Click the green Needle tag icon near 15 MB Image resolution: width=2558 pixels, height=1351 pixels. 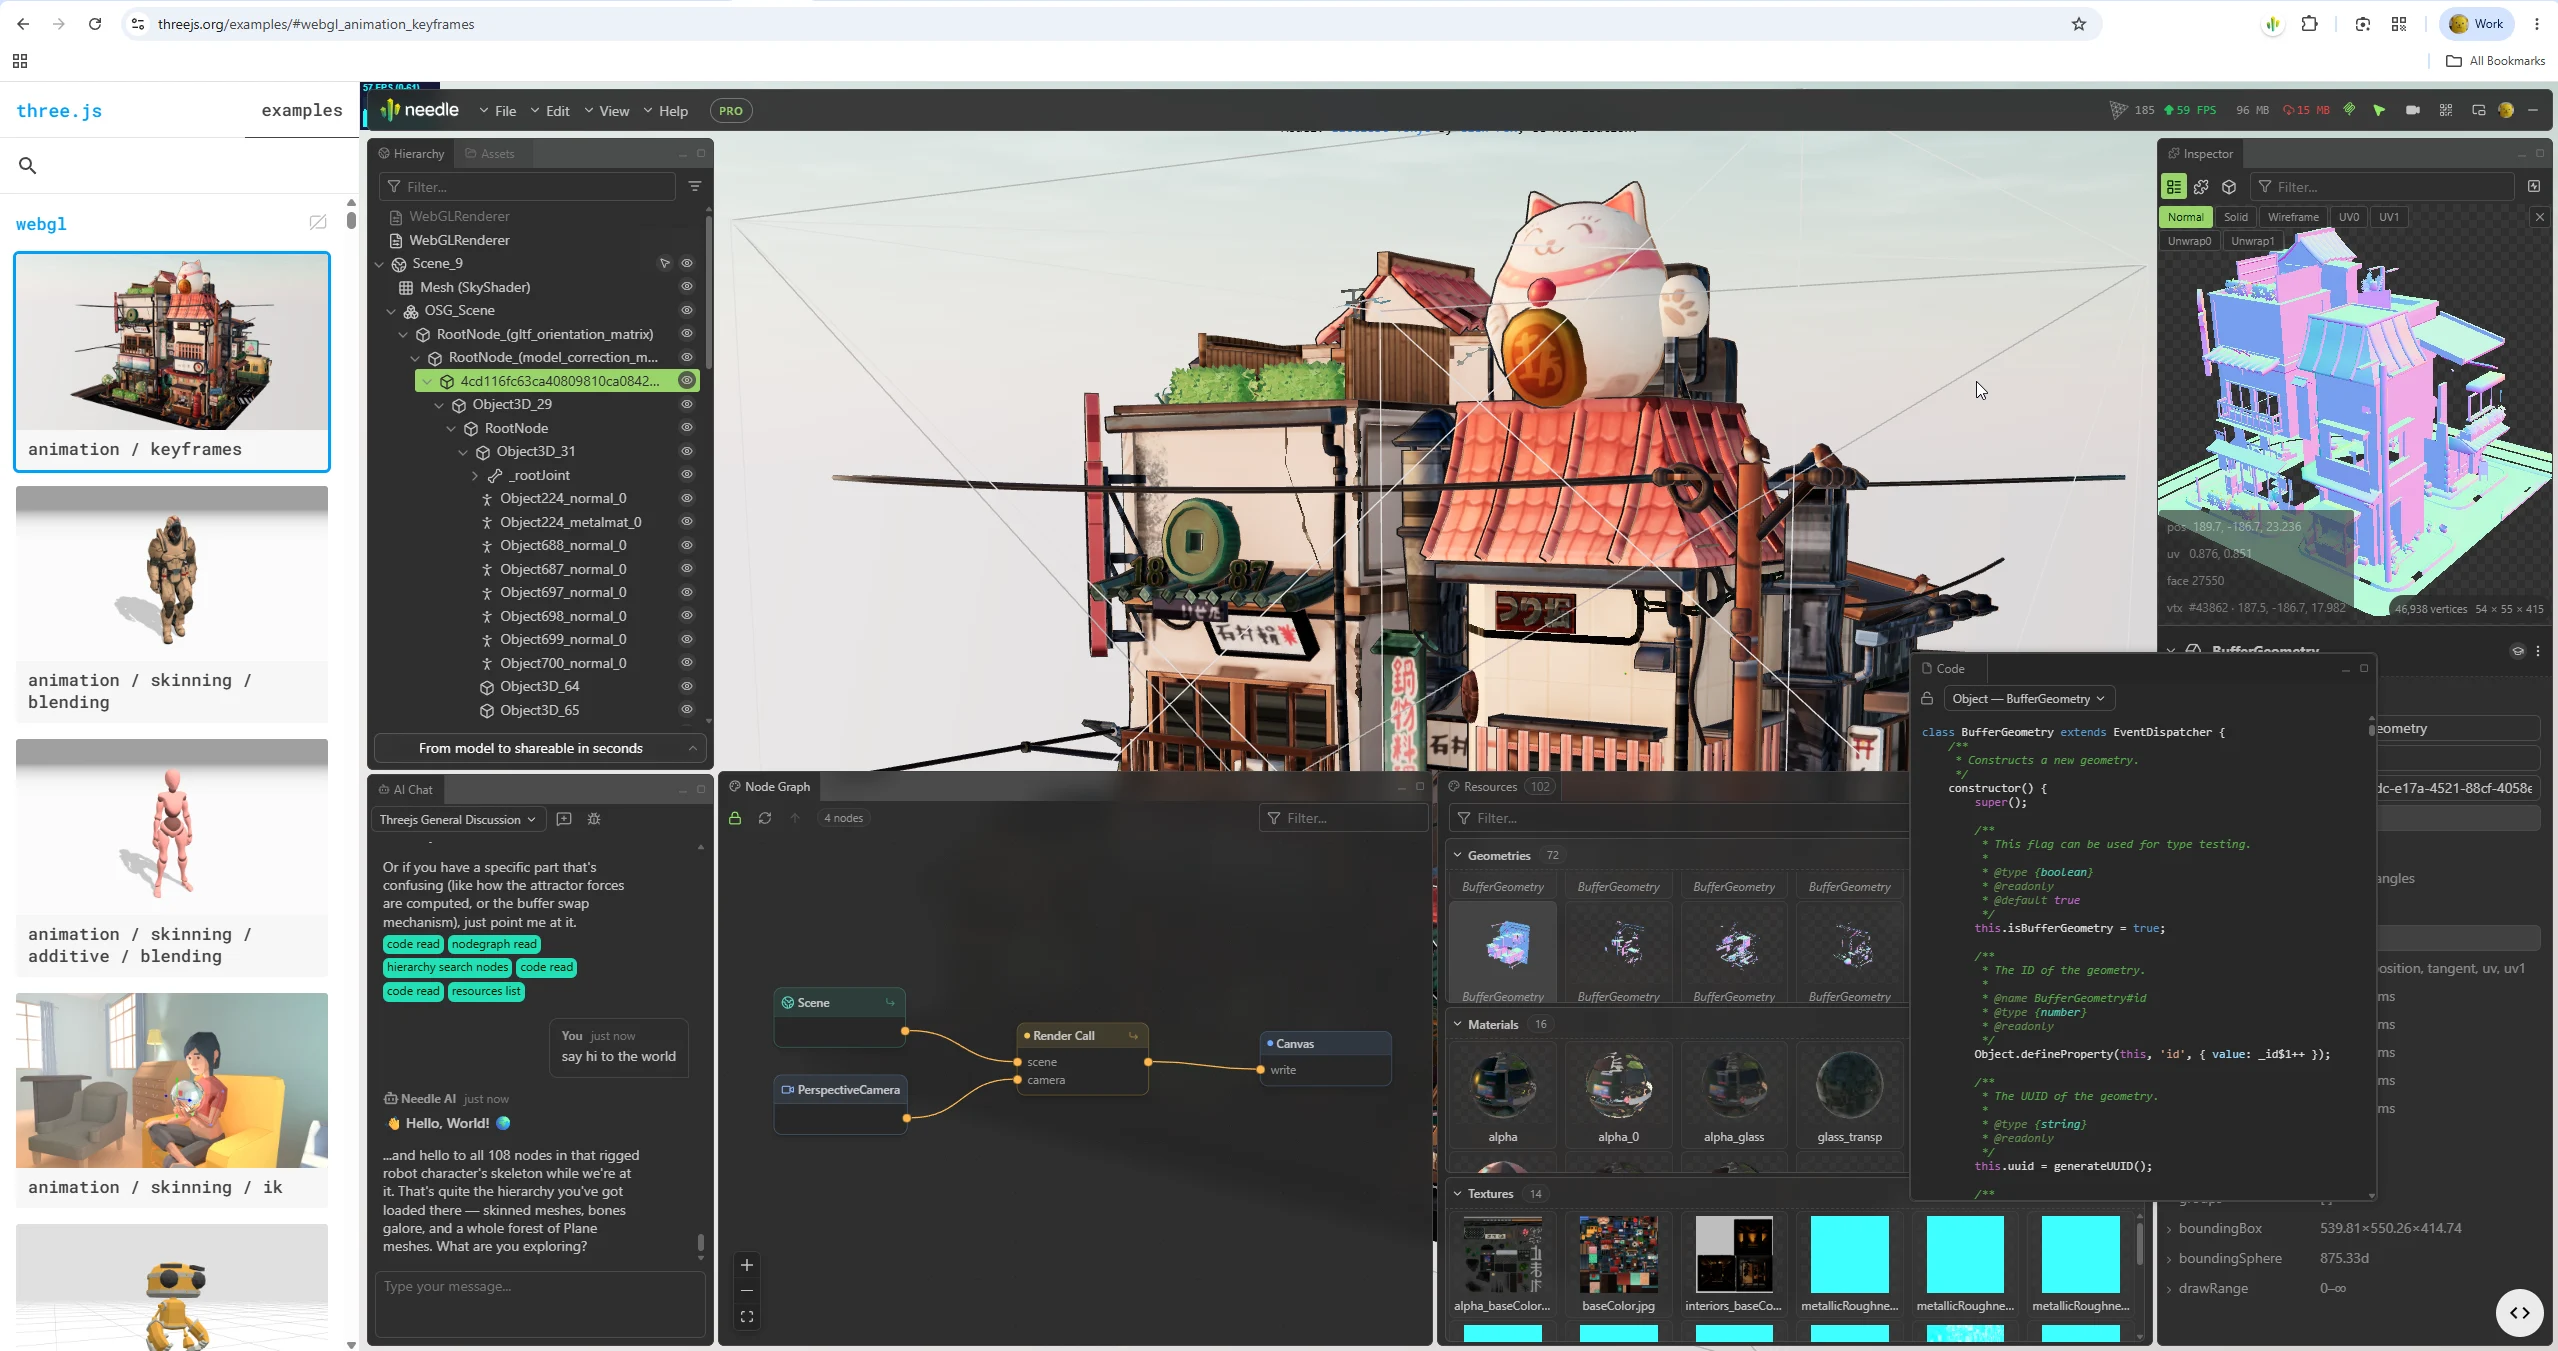tap(2349, 110)
